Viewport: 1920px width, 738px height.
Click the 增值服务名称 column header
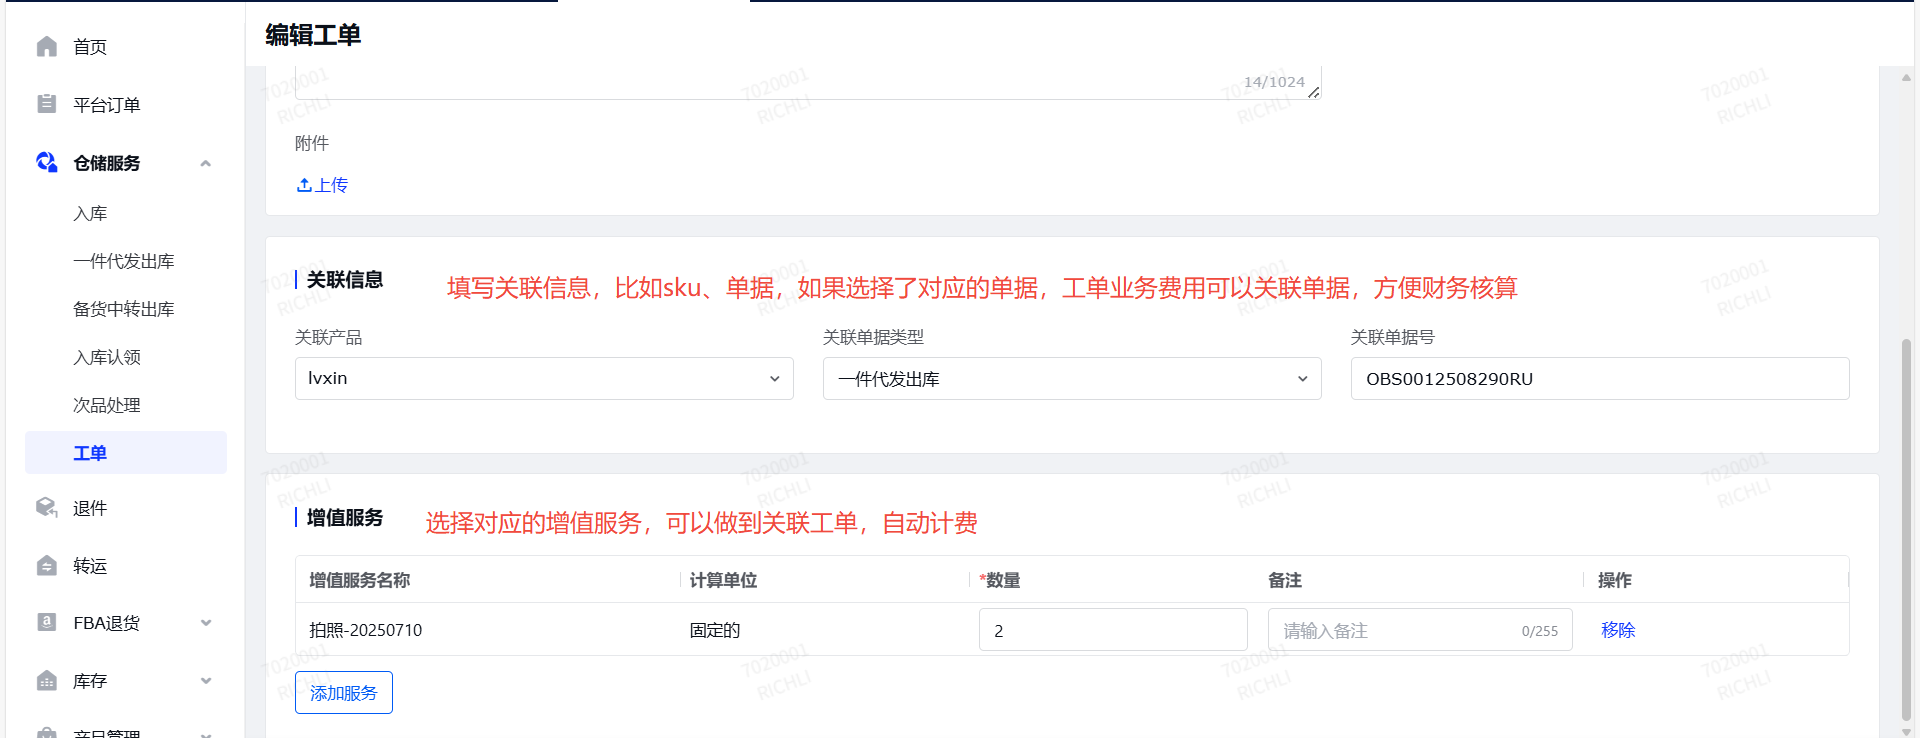360,580
